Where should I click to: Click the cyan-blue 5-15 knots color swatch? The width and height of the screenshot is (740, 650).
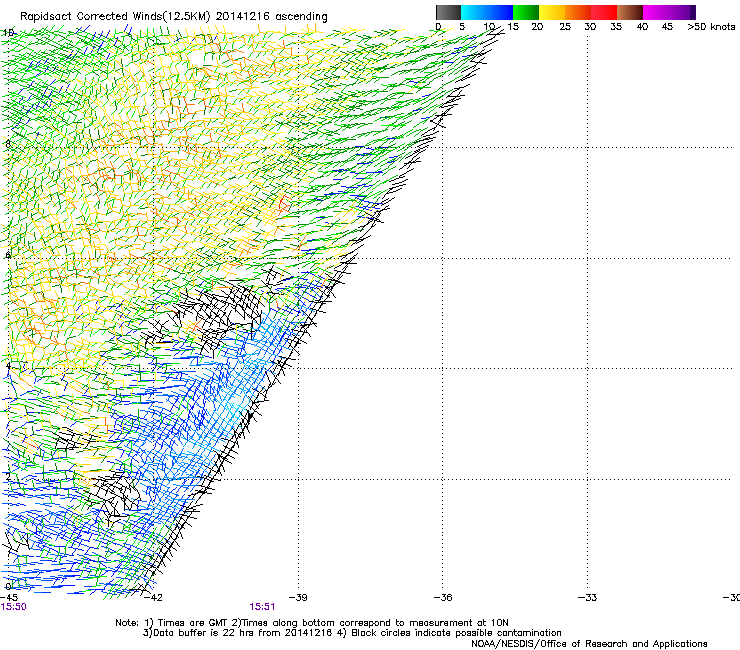pos(487,12)
